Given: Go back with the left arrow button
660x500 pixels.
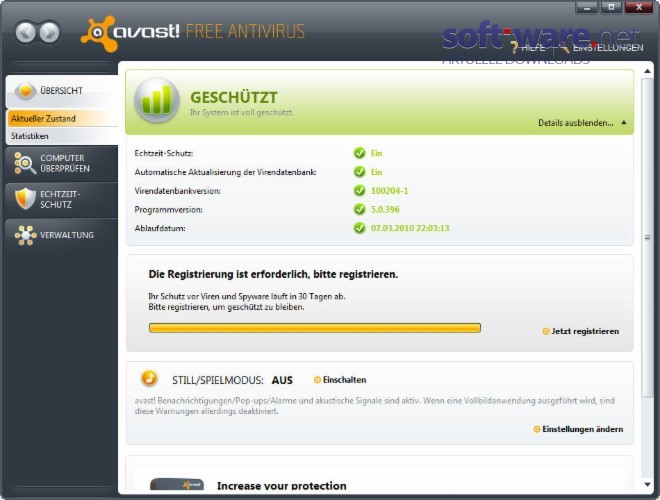Looking at the screenshot, I should click(25, 32).
